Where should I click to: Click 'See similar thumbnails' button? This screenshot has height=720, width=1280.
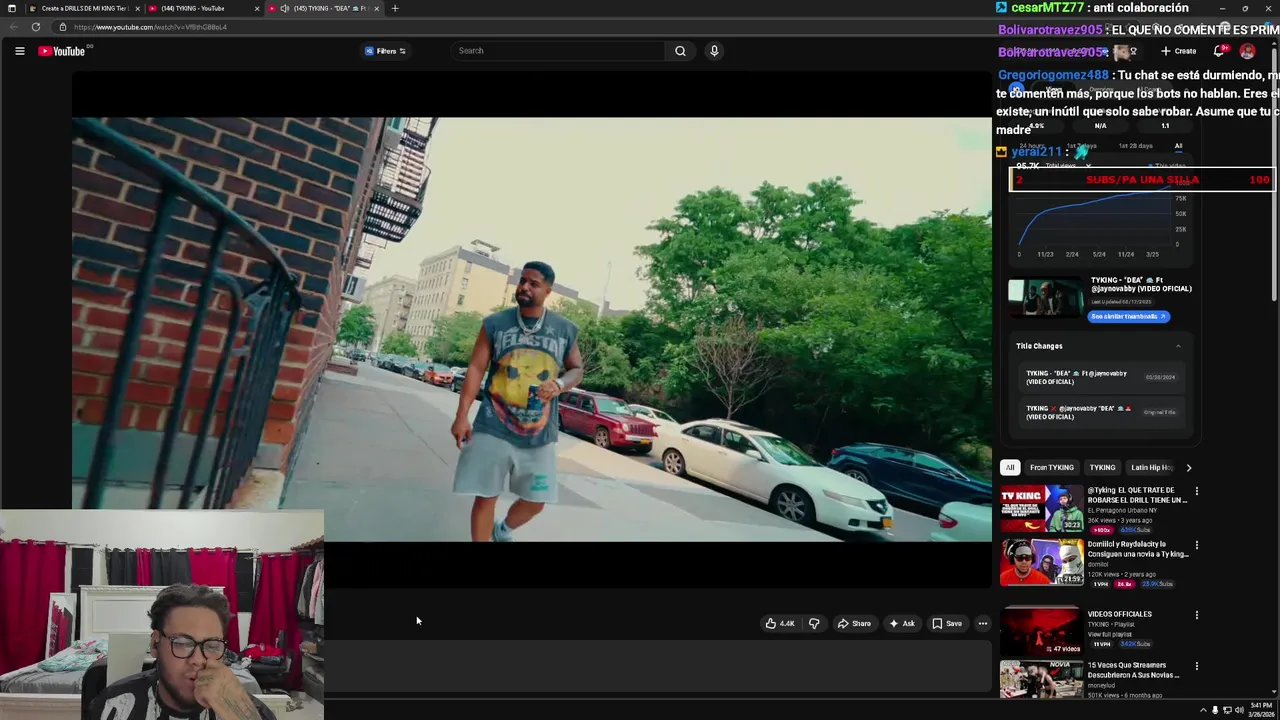click(x=1128, y=316)
